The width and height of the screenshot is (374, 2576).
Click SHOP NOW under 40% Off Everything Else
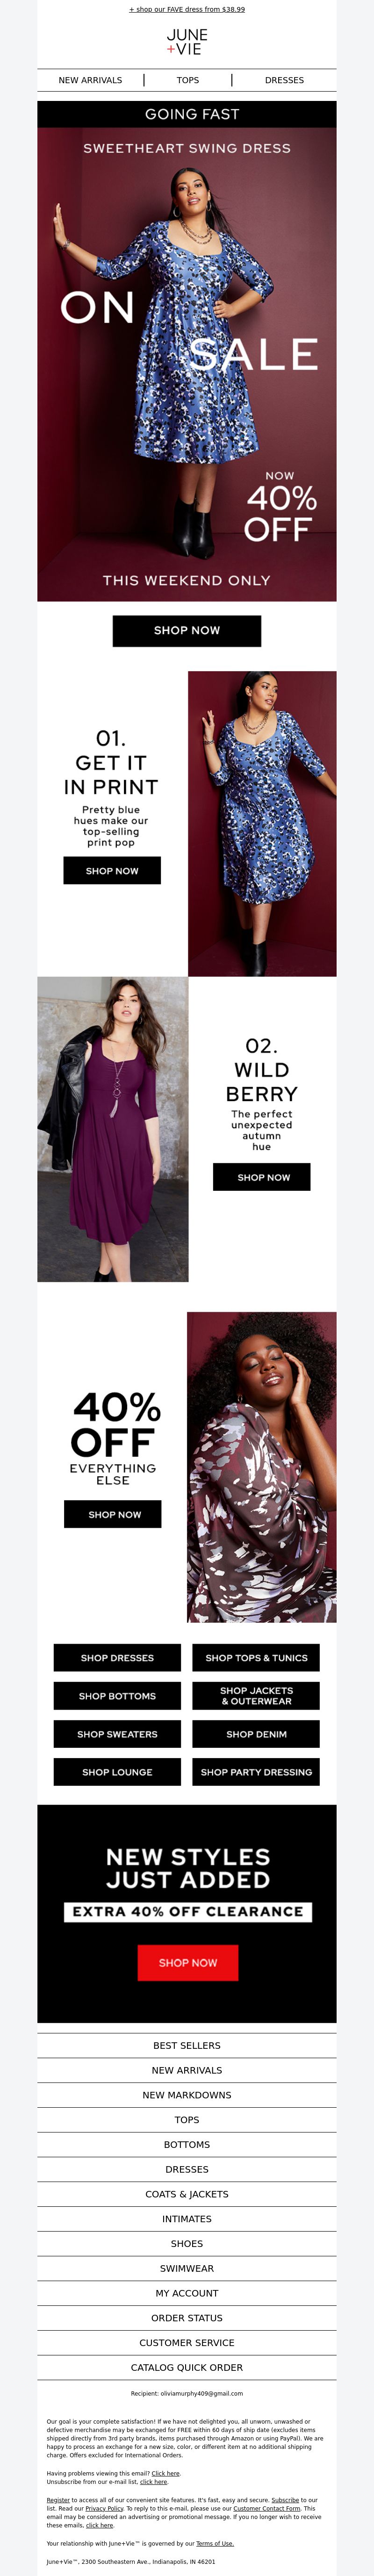pos(113,1514)
